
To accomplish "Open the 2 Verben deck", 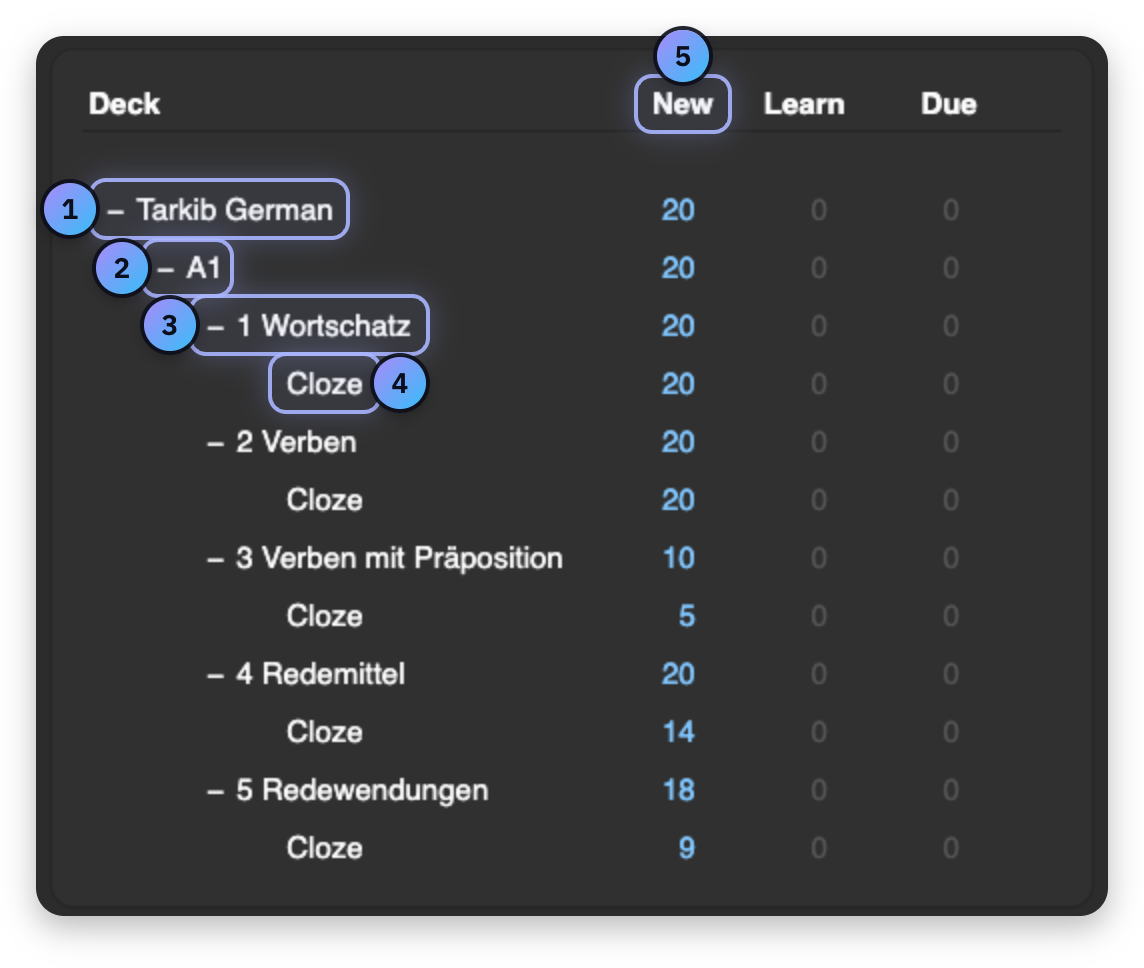I will [296, 442].
